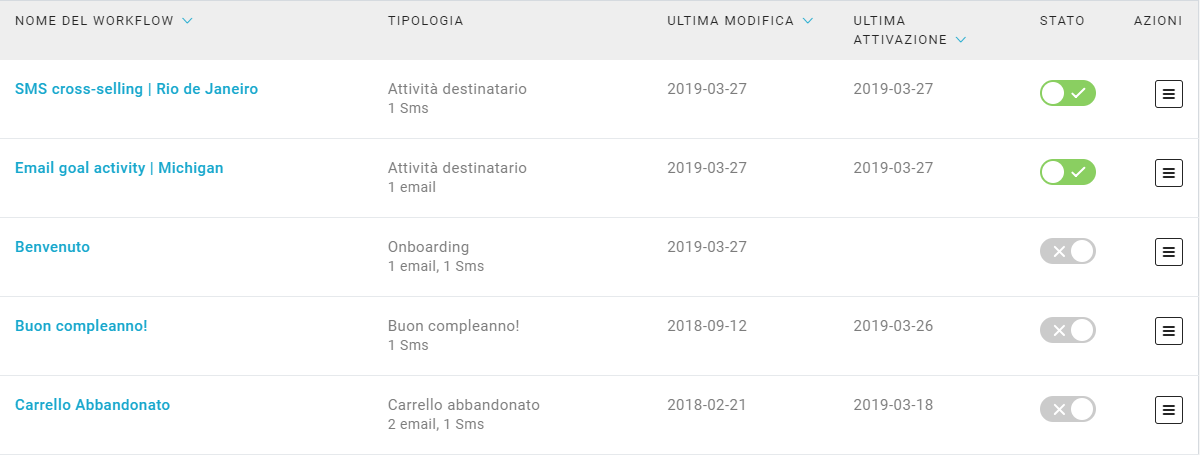Disable the SMS cross-selling workflow toggle
Screen dimensions: 1200x455
pos(1068,94)
